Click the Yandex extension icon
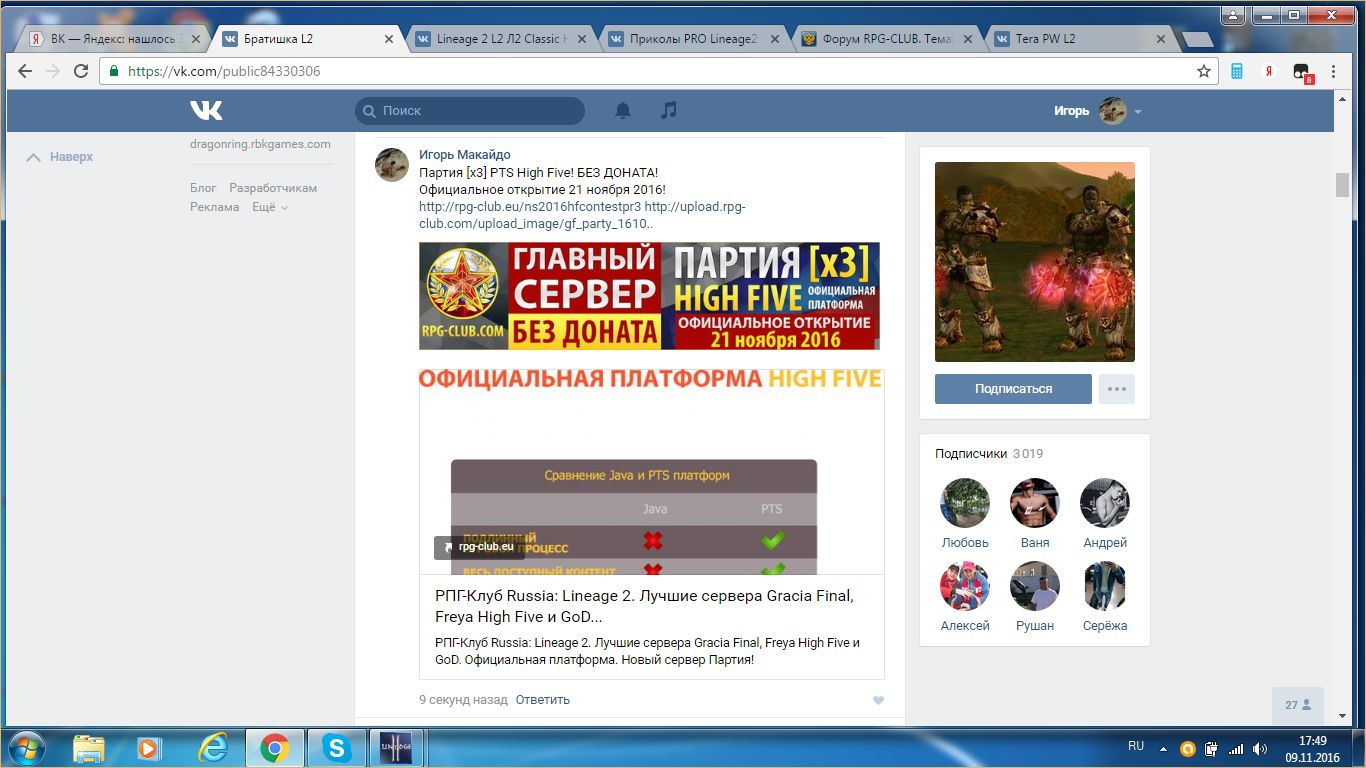 pos(1269,71)
